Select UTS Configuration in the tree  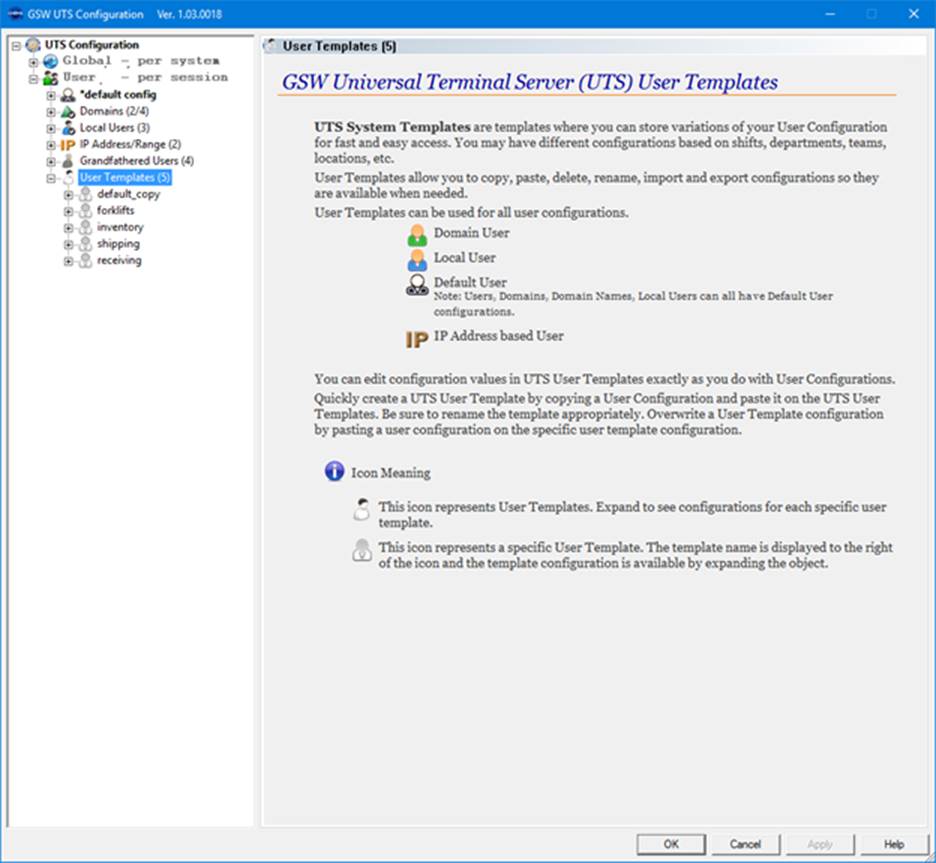click(92, 45)
